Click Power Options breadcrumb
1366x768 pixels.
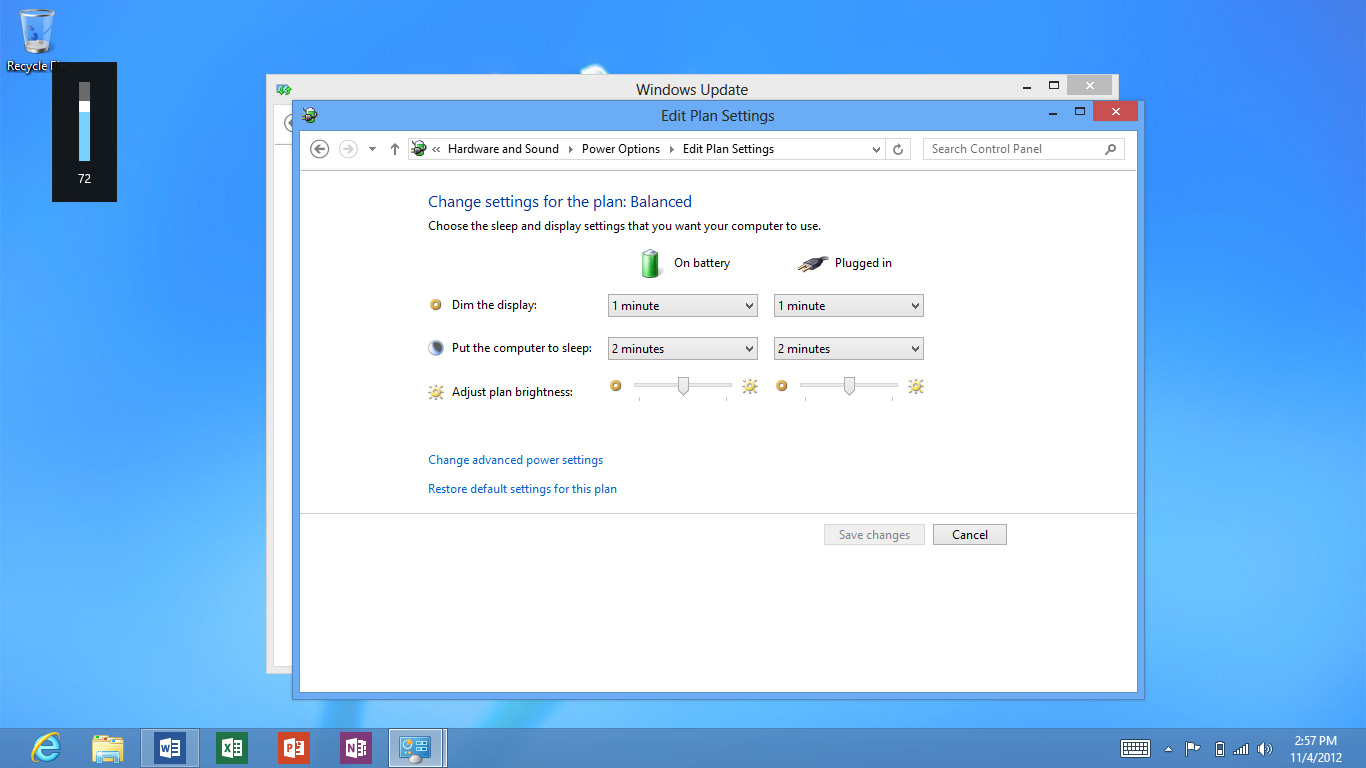[x=621, y=149]
